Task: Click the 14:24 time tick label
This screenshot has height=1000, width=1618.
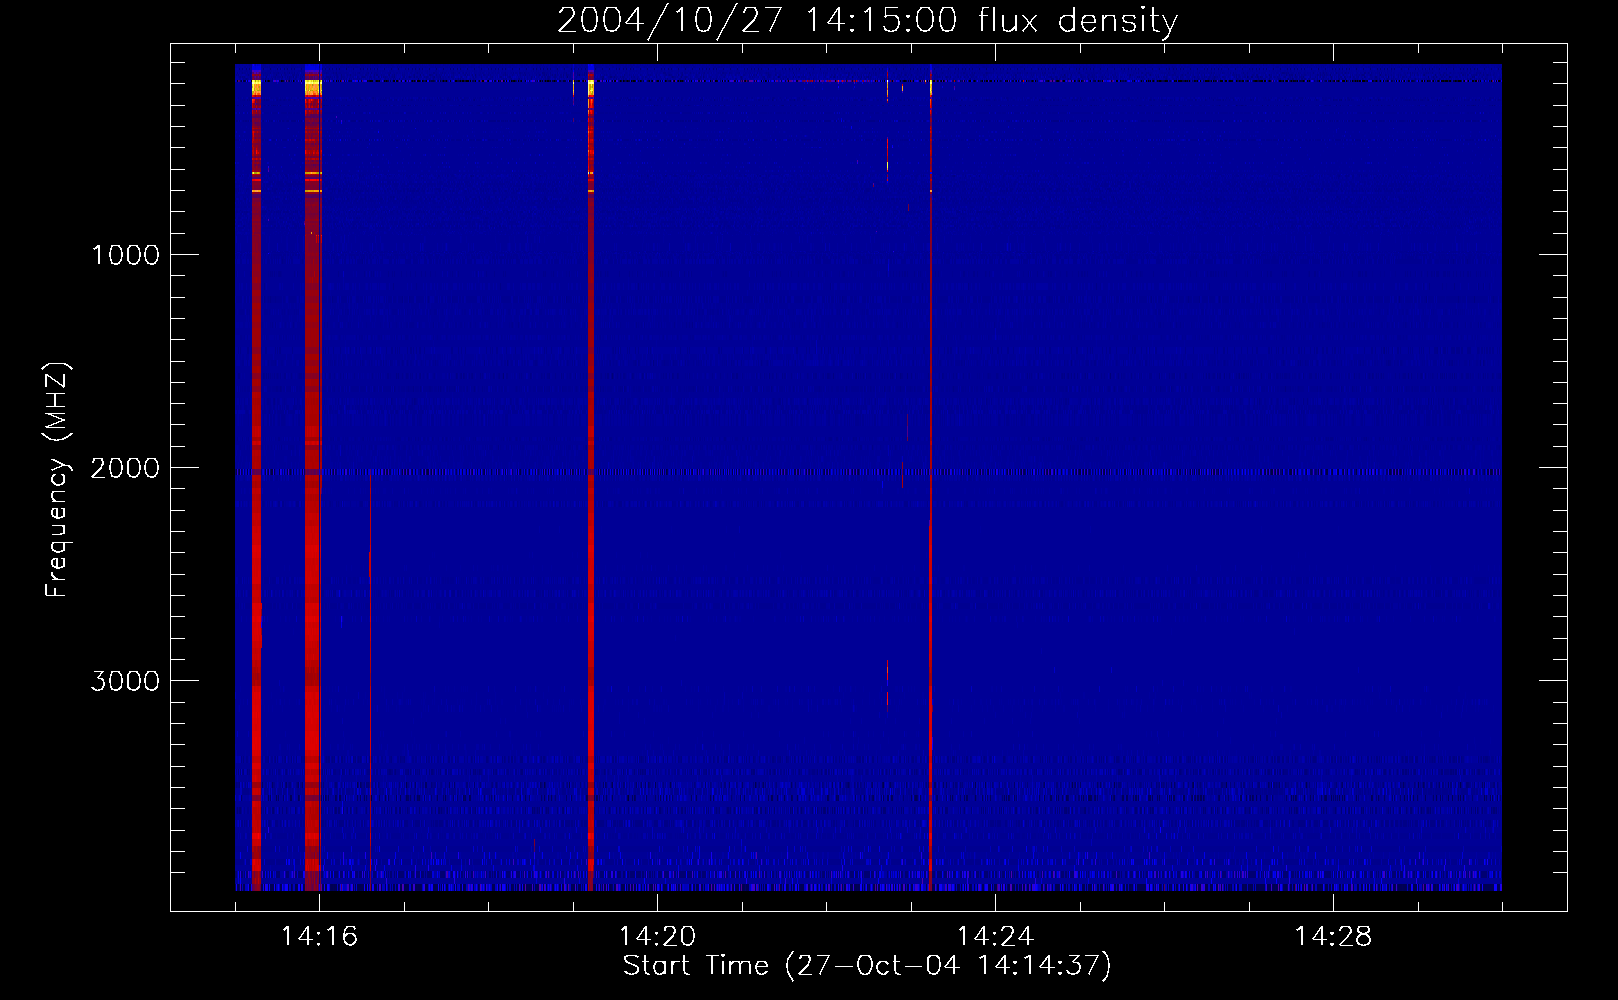Action: tap(995, 936)
